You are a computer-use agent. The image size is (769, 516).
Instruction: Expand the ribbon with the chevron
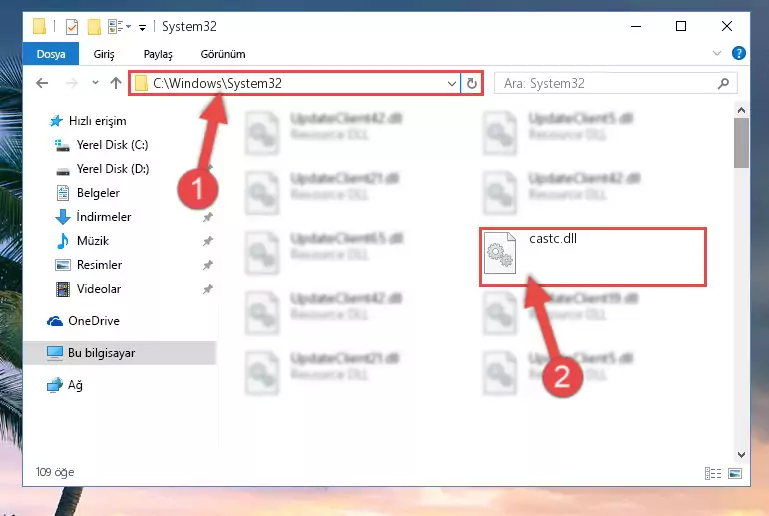(x=717, y=53)
